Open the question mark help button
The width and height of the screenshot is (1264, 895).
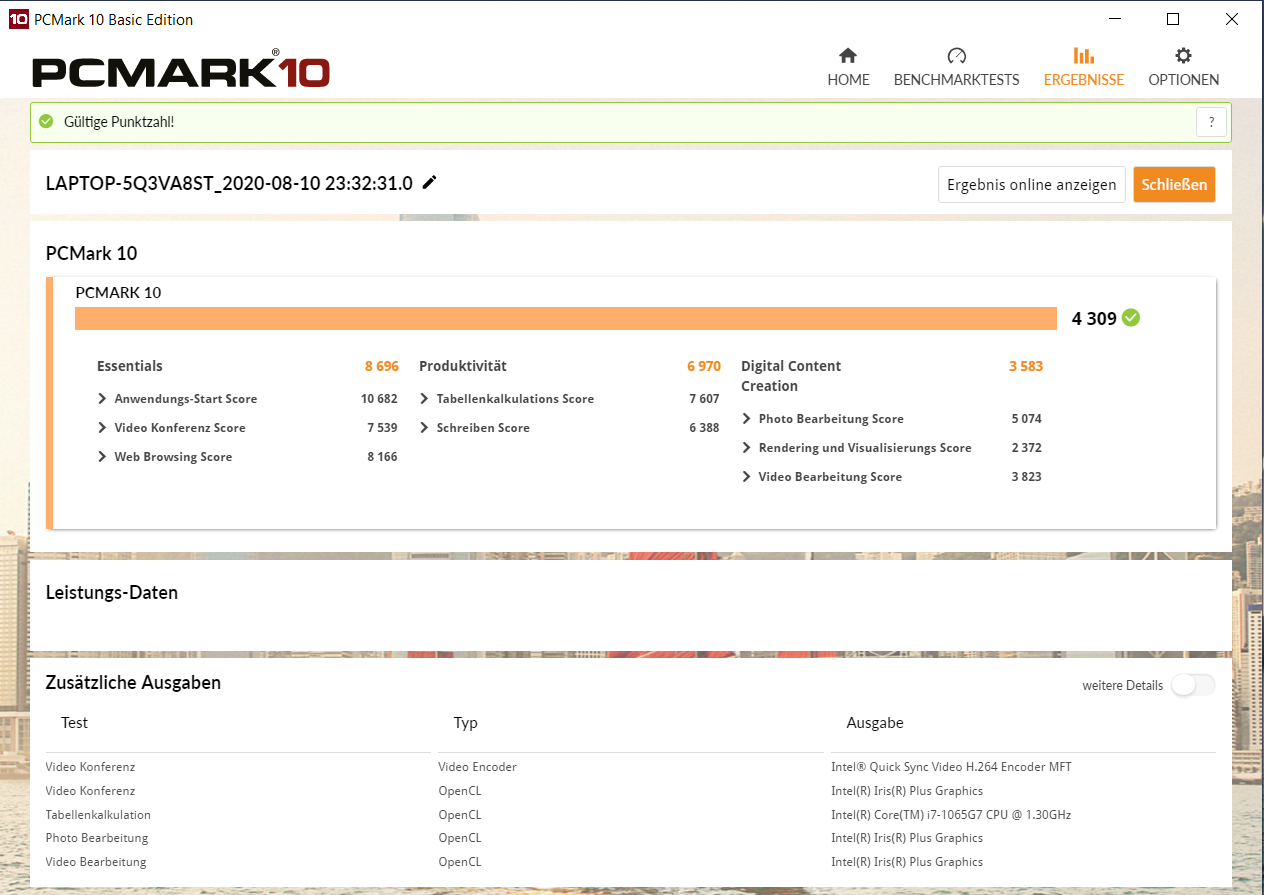tap(1211, 122)
